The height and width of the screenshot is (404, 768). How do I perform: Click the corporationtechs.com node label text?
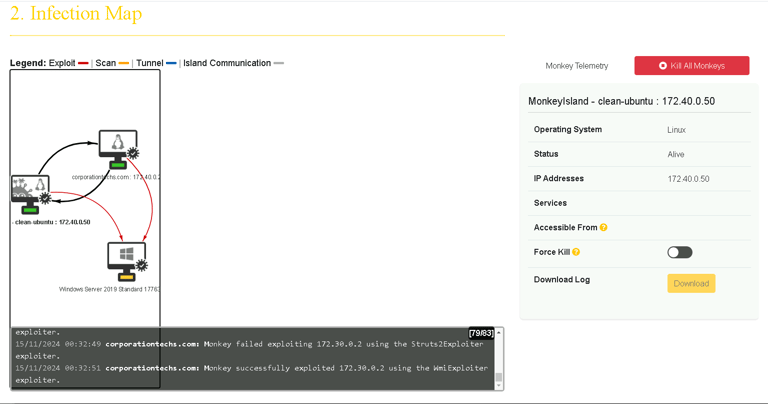coord(116,177)
